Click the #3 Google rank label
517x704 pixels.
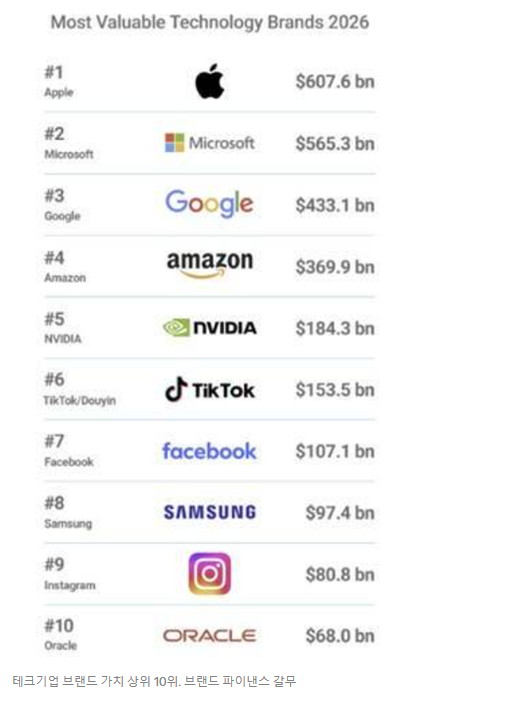point(62,205)
